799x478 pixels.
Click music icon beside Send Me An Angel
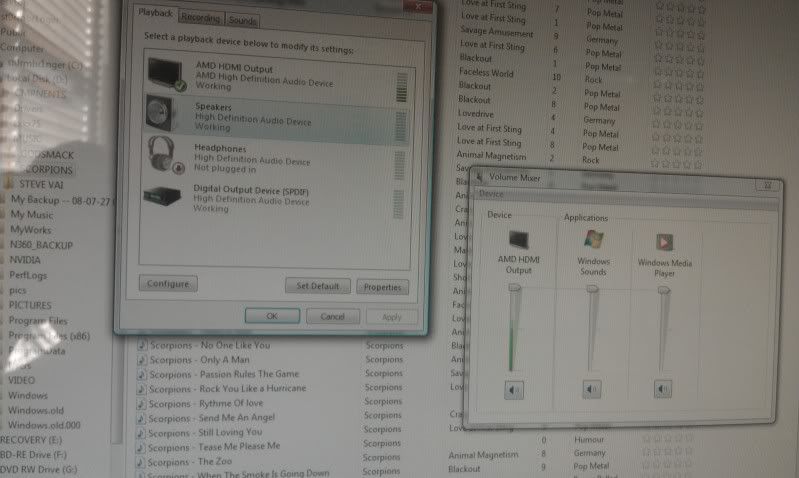141,419
